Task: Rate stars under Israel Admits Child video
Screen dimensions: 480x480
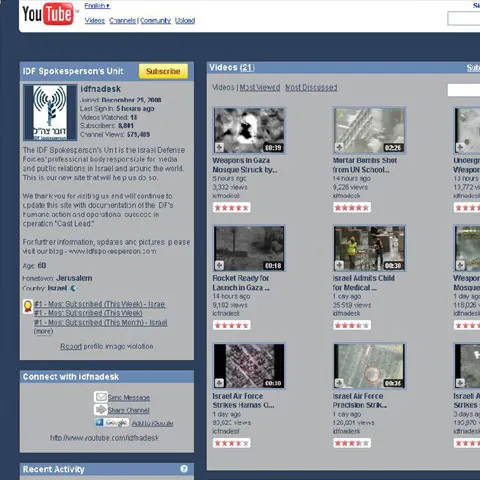Action: tap(352, 325)
